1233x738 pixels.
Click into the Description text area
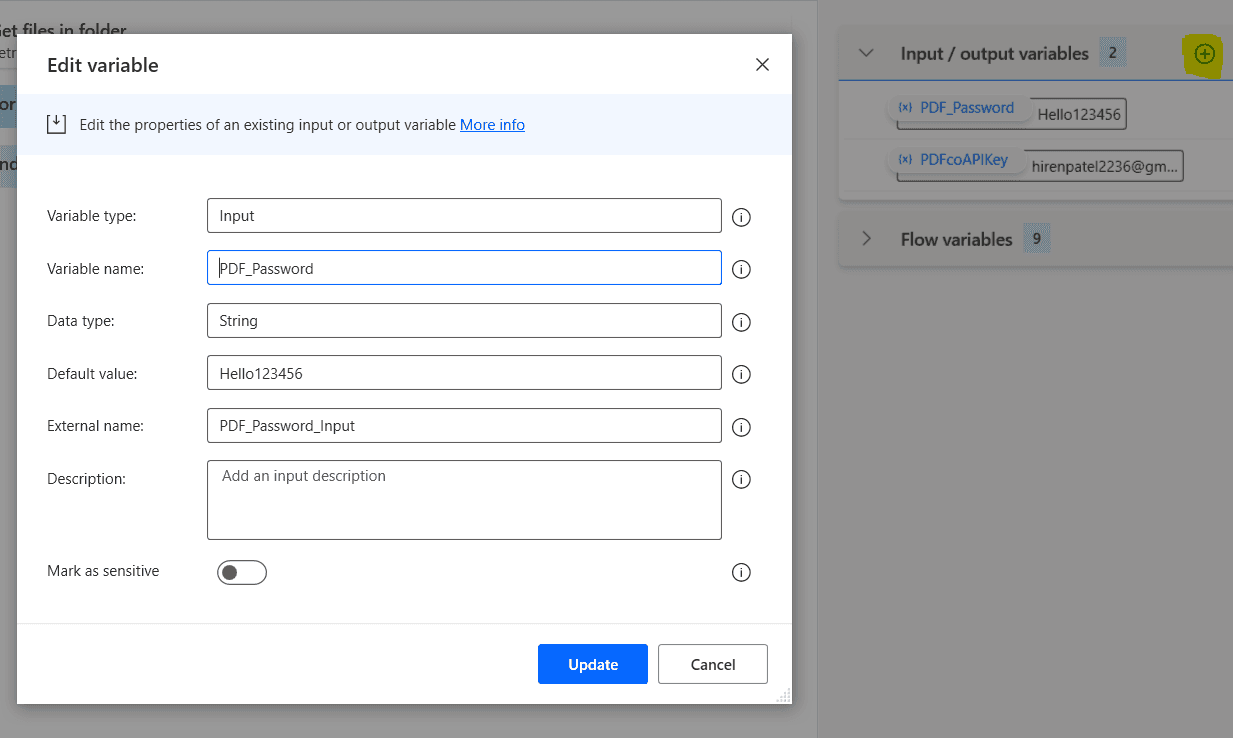point(464,500)
